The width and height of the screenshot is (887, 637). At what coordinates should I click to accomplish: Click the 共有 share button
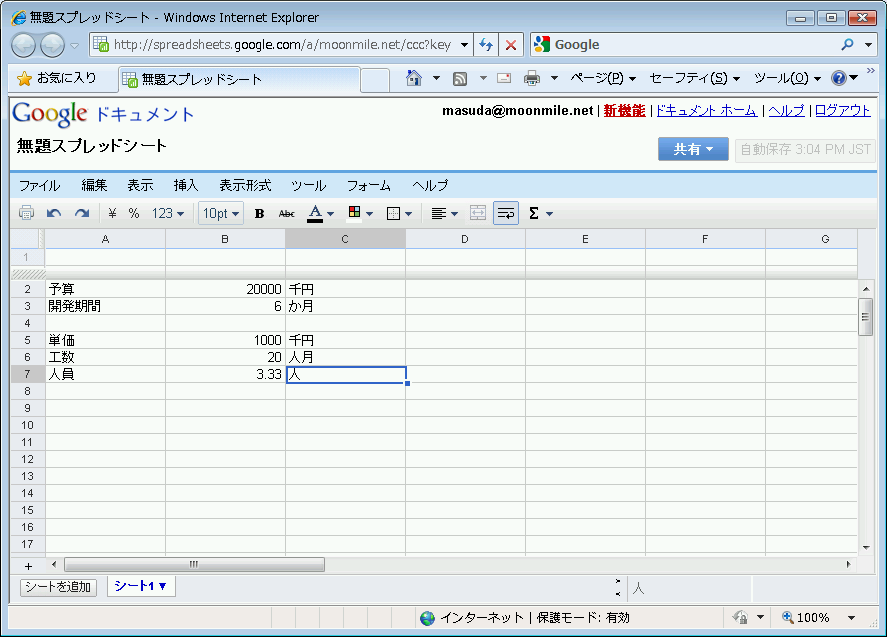click(692, 149)
